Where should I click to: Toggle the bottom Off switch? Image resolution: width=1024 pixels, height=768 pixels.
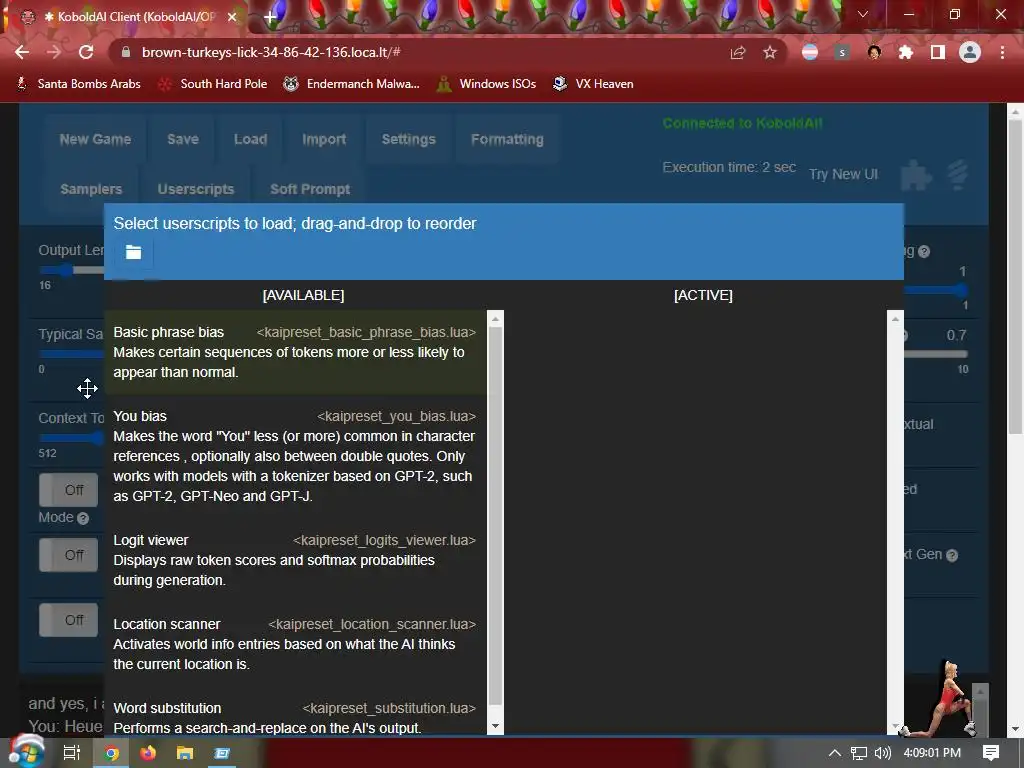(69, 620)
